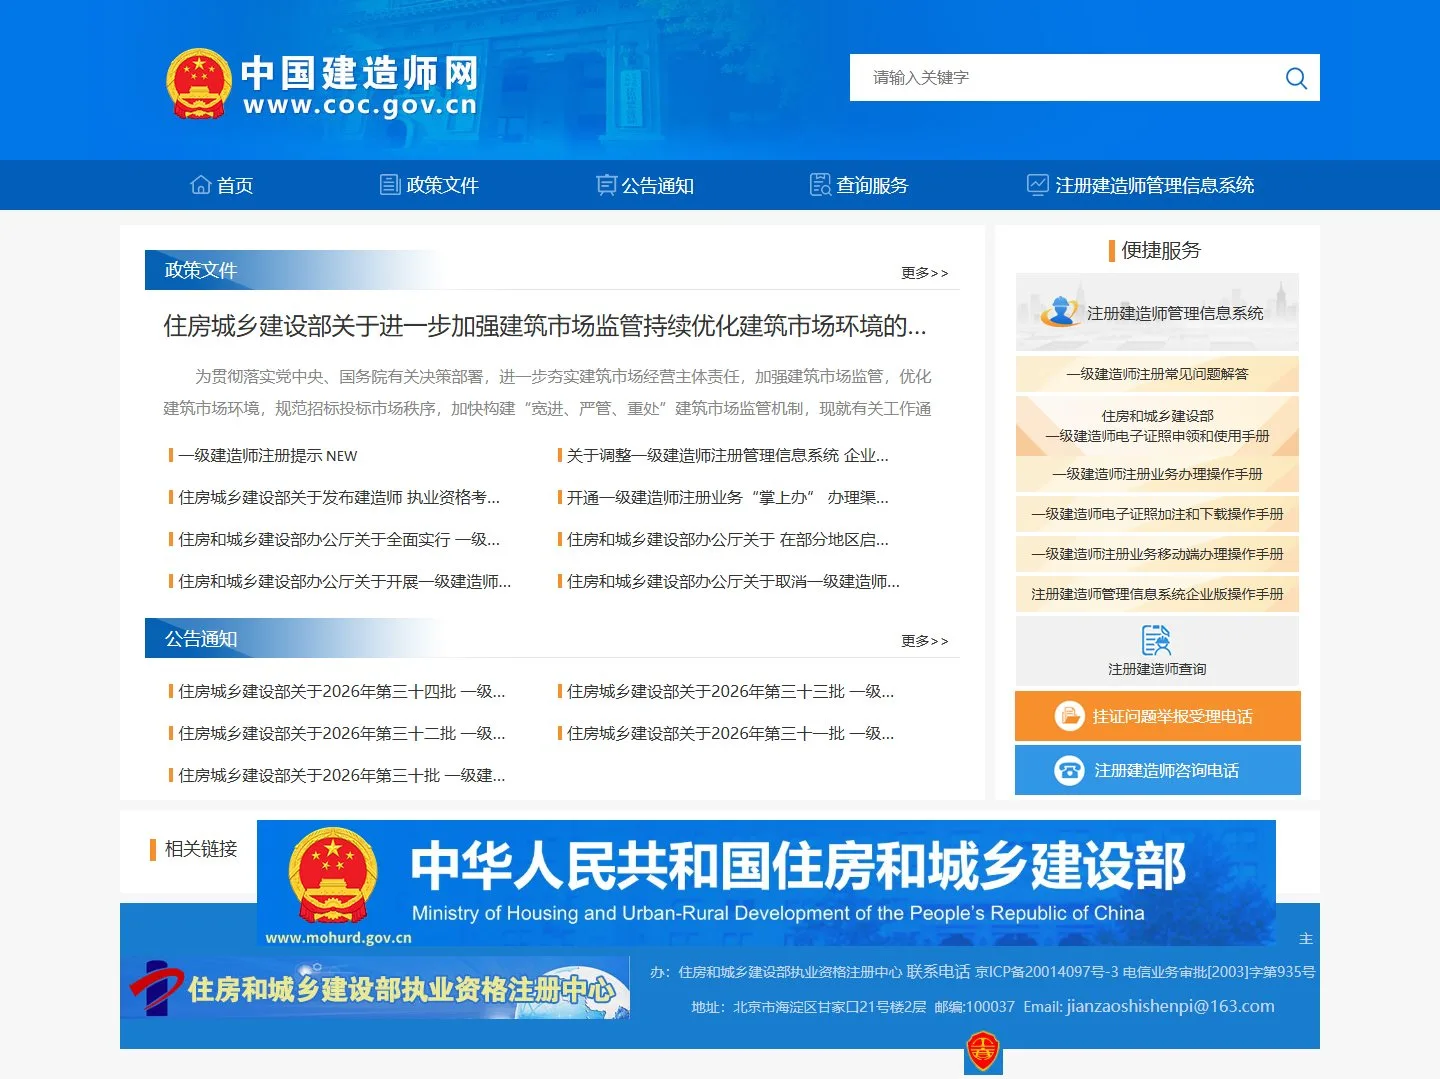Screen dimensions: 1440x1079
Task: Open 住房城乡建设部关于发布建造师 执业资格考 link
Action: 339,498
